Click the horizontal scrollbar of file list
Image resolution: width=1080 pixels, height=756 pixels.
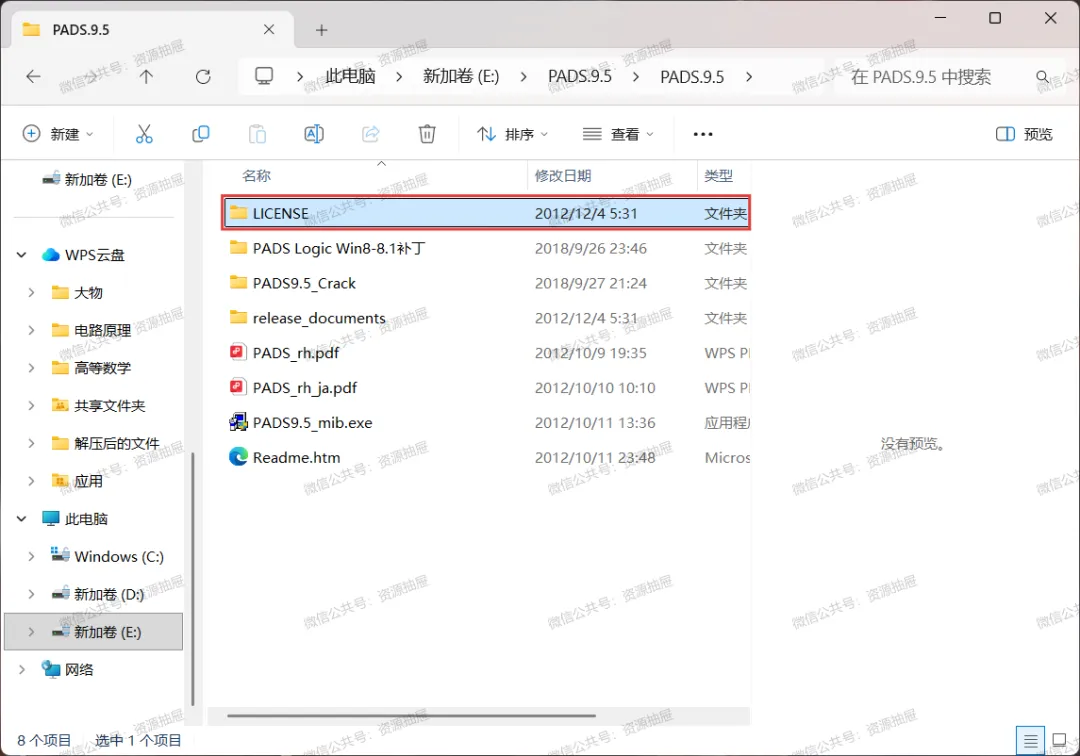click(411, 715)
